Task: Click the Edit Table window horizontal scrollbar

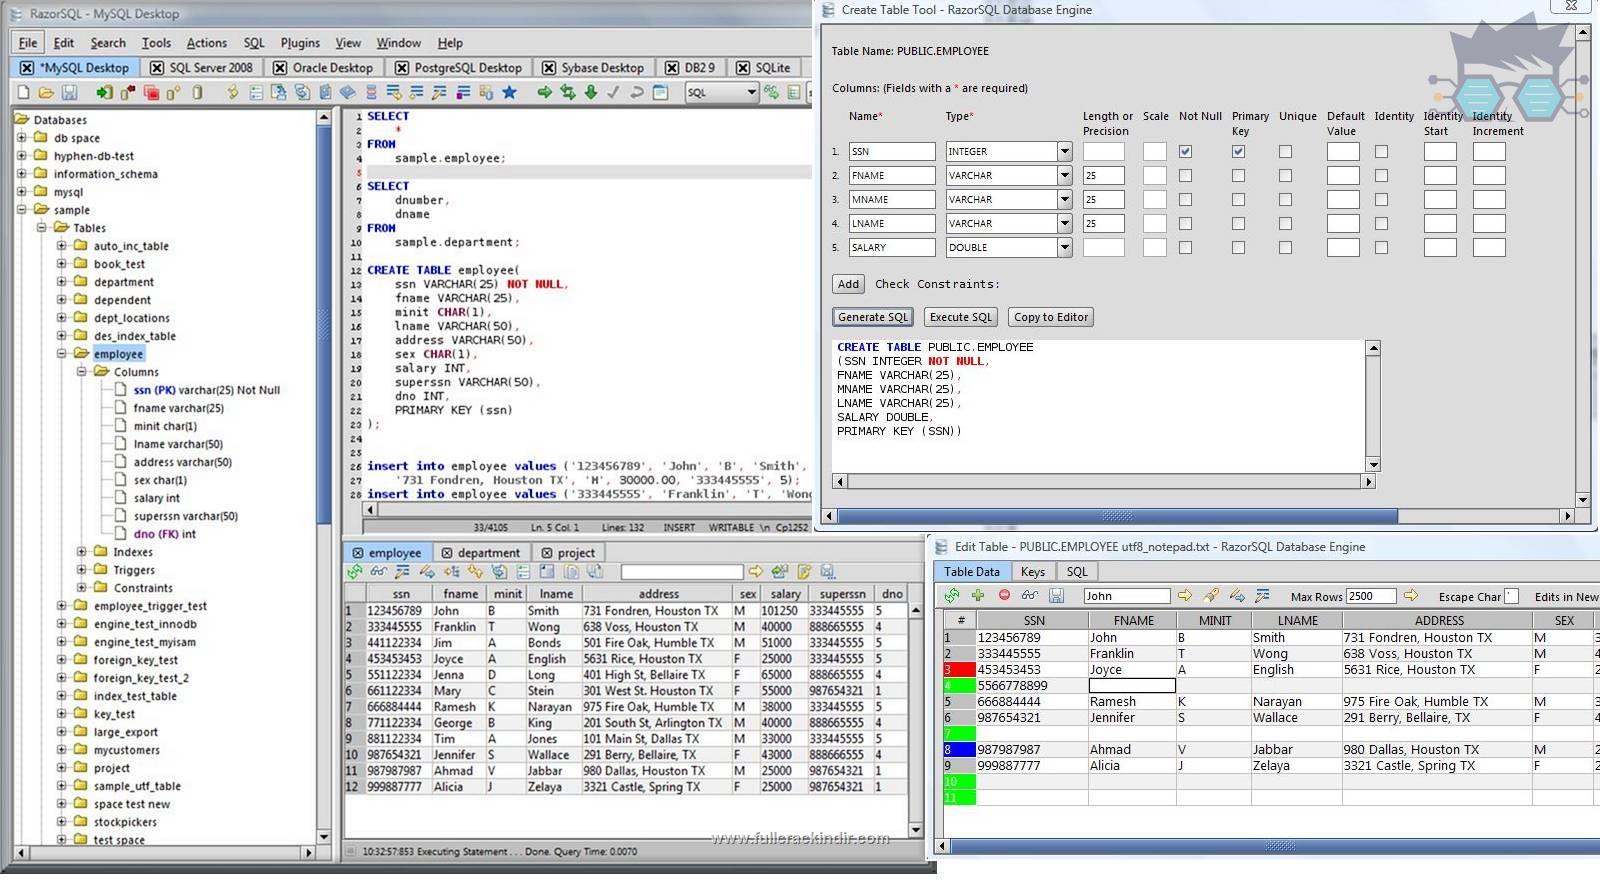Action: click(x=1280, y=846)
